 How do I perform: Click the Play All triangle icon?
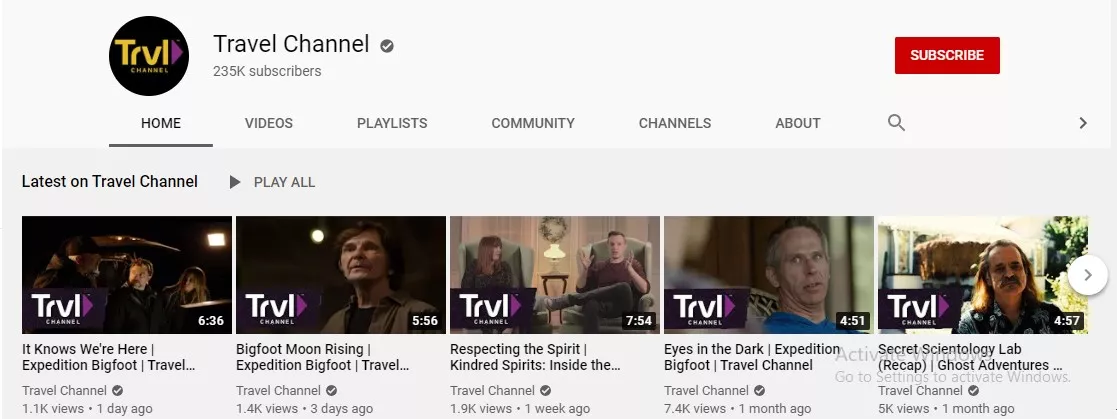[x=234, y=182]
